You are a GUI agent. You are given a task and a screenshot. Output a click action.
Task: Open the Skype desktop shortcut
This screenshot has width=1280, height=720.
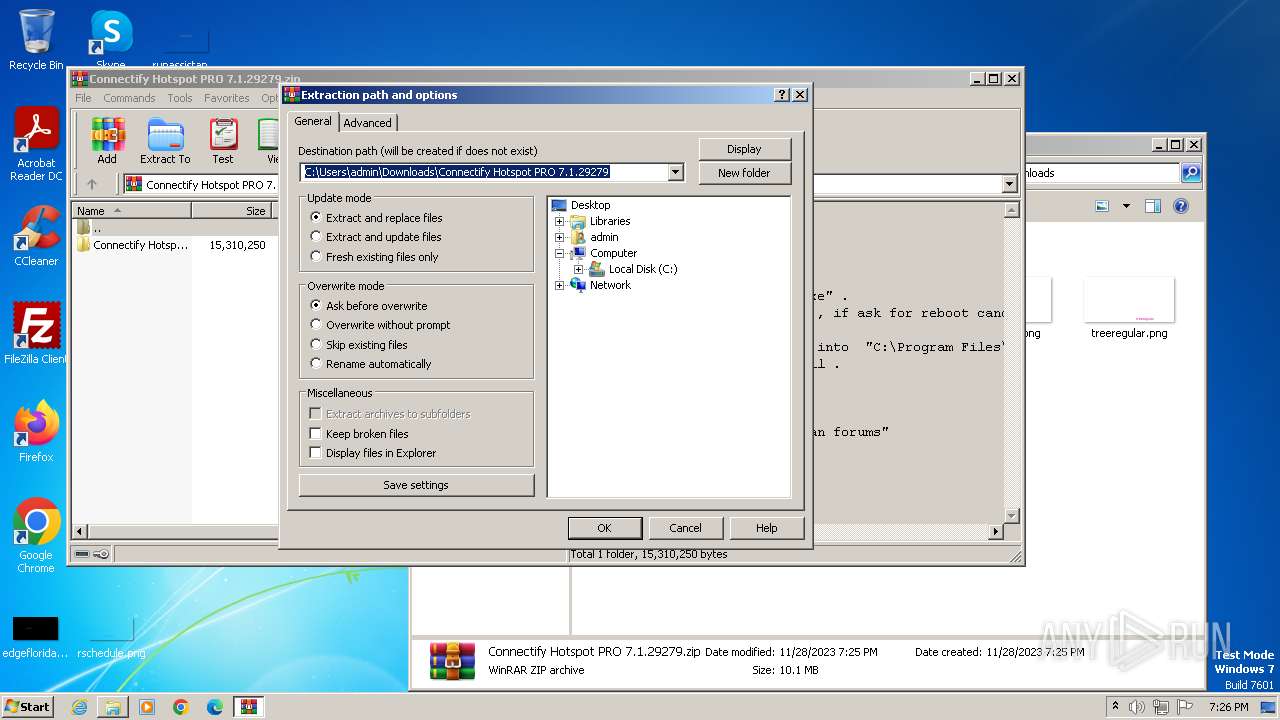click(110, 40)
